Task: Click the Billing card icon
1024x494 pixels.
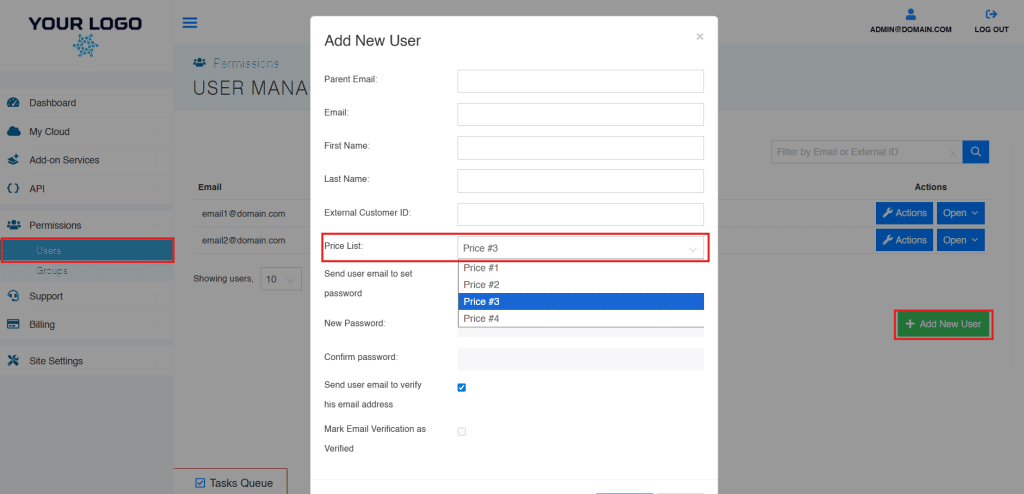Action: click(13, 324)
